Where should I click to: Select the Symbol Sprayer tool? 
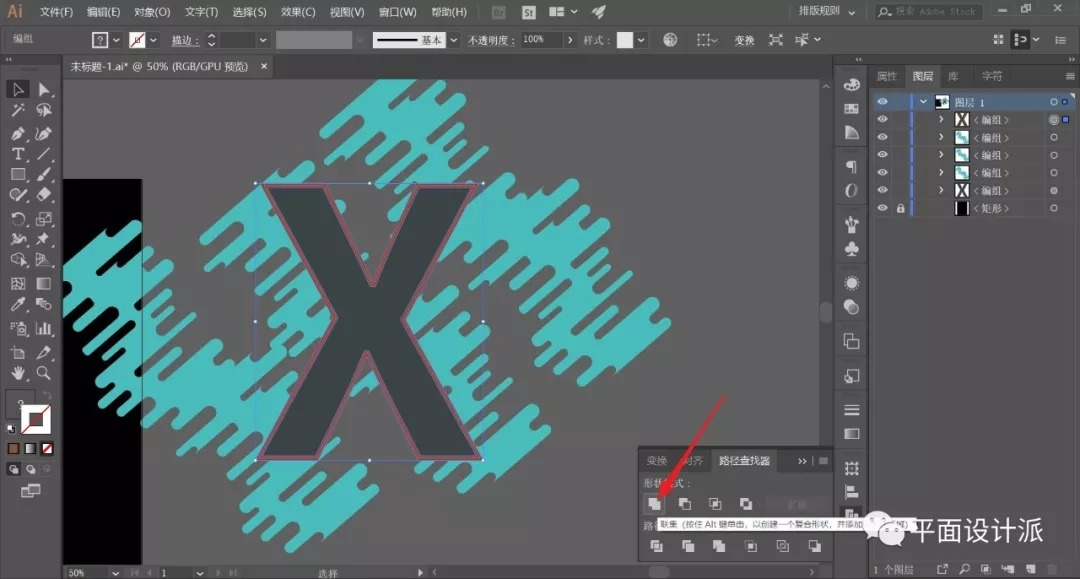coord(18,328)
